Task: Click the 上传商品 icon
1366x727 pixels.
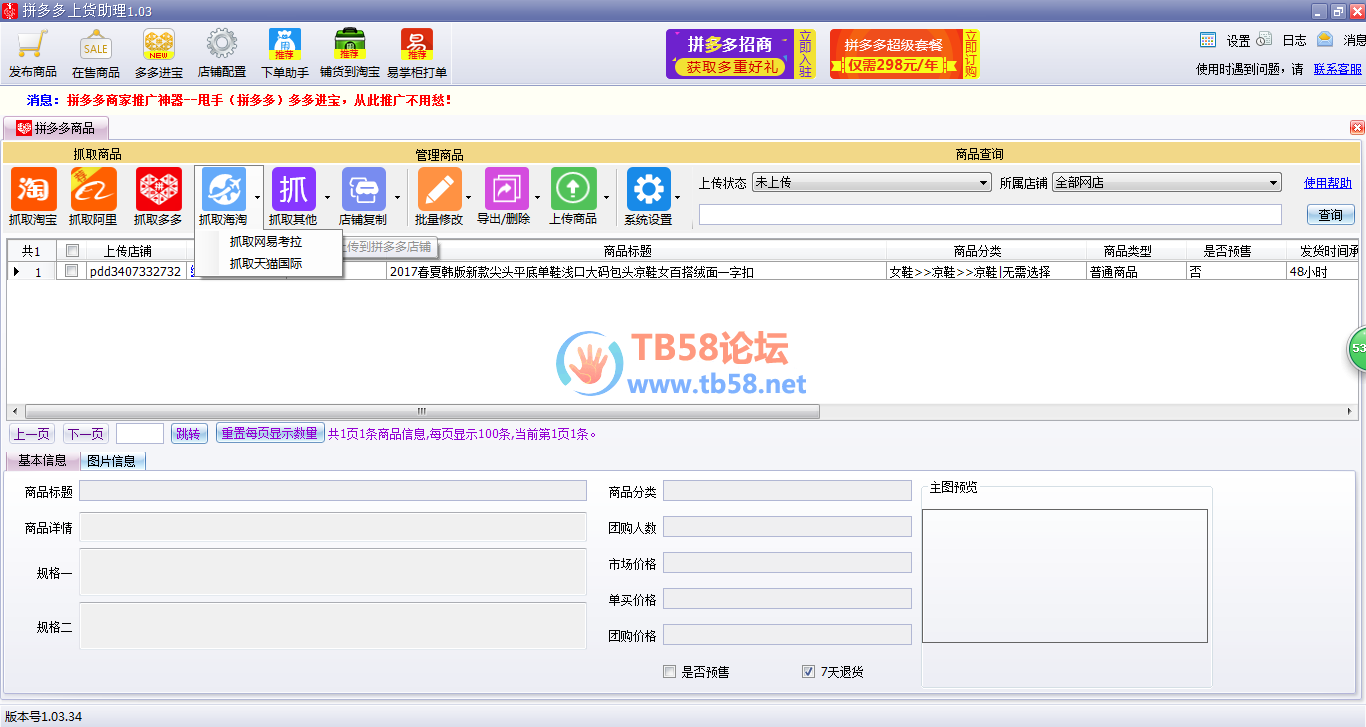Action: [x=573, y=190]
